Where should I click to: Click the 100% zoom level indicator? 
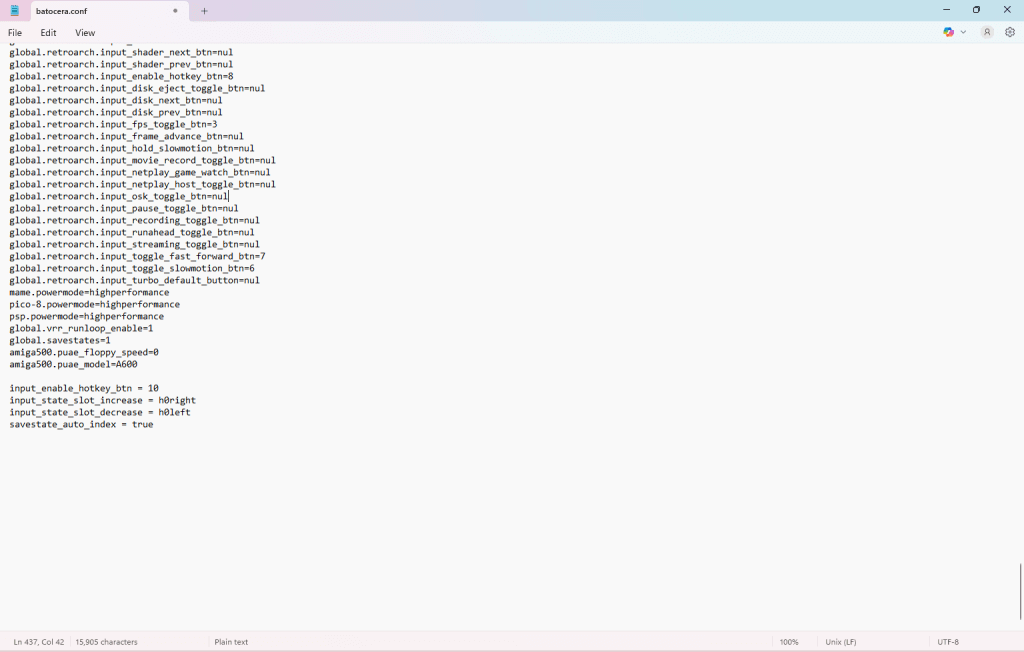coord(789,641)
